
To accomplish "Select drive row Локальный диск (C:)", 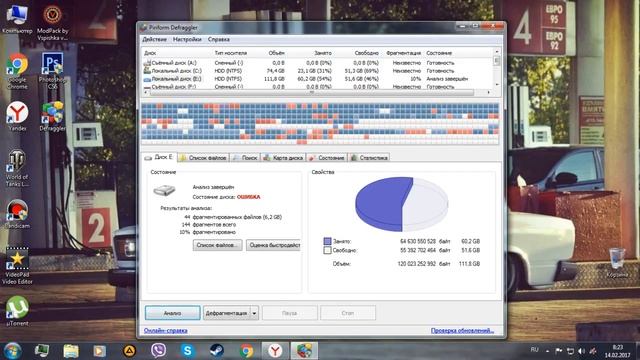I will click(318, 71).
